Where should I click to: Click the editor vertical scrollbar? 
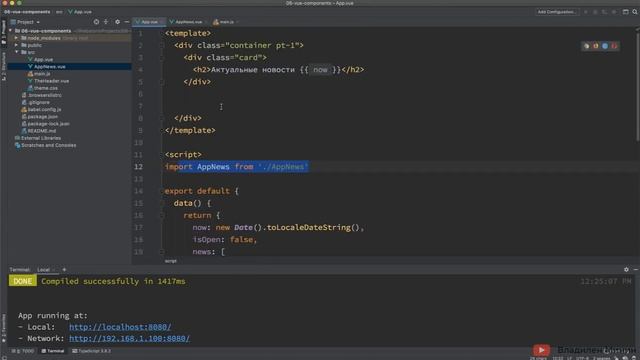(638, 86)
